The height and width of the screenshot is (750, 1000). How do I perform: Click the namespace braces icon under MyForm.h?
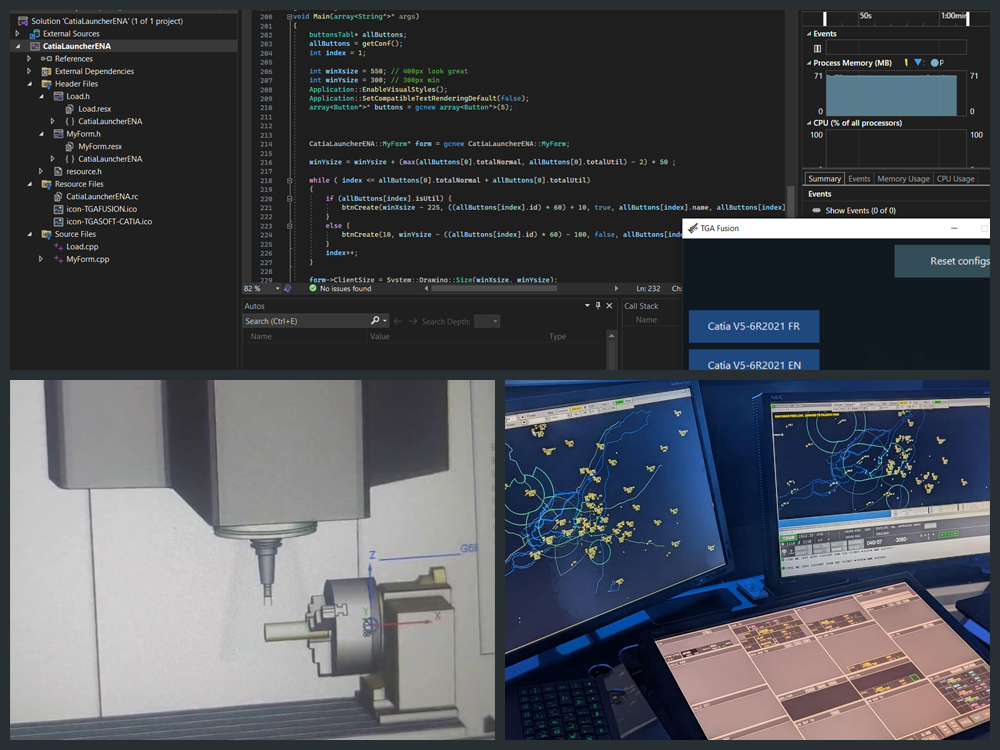[x=70, y=159]
